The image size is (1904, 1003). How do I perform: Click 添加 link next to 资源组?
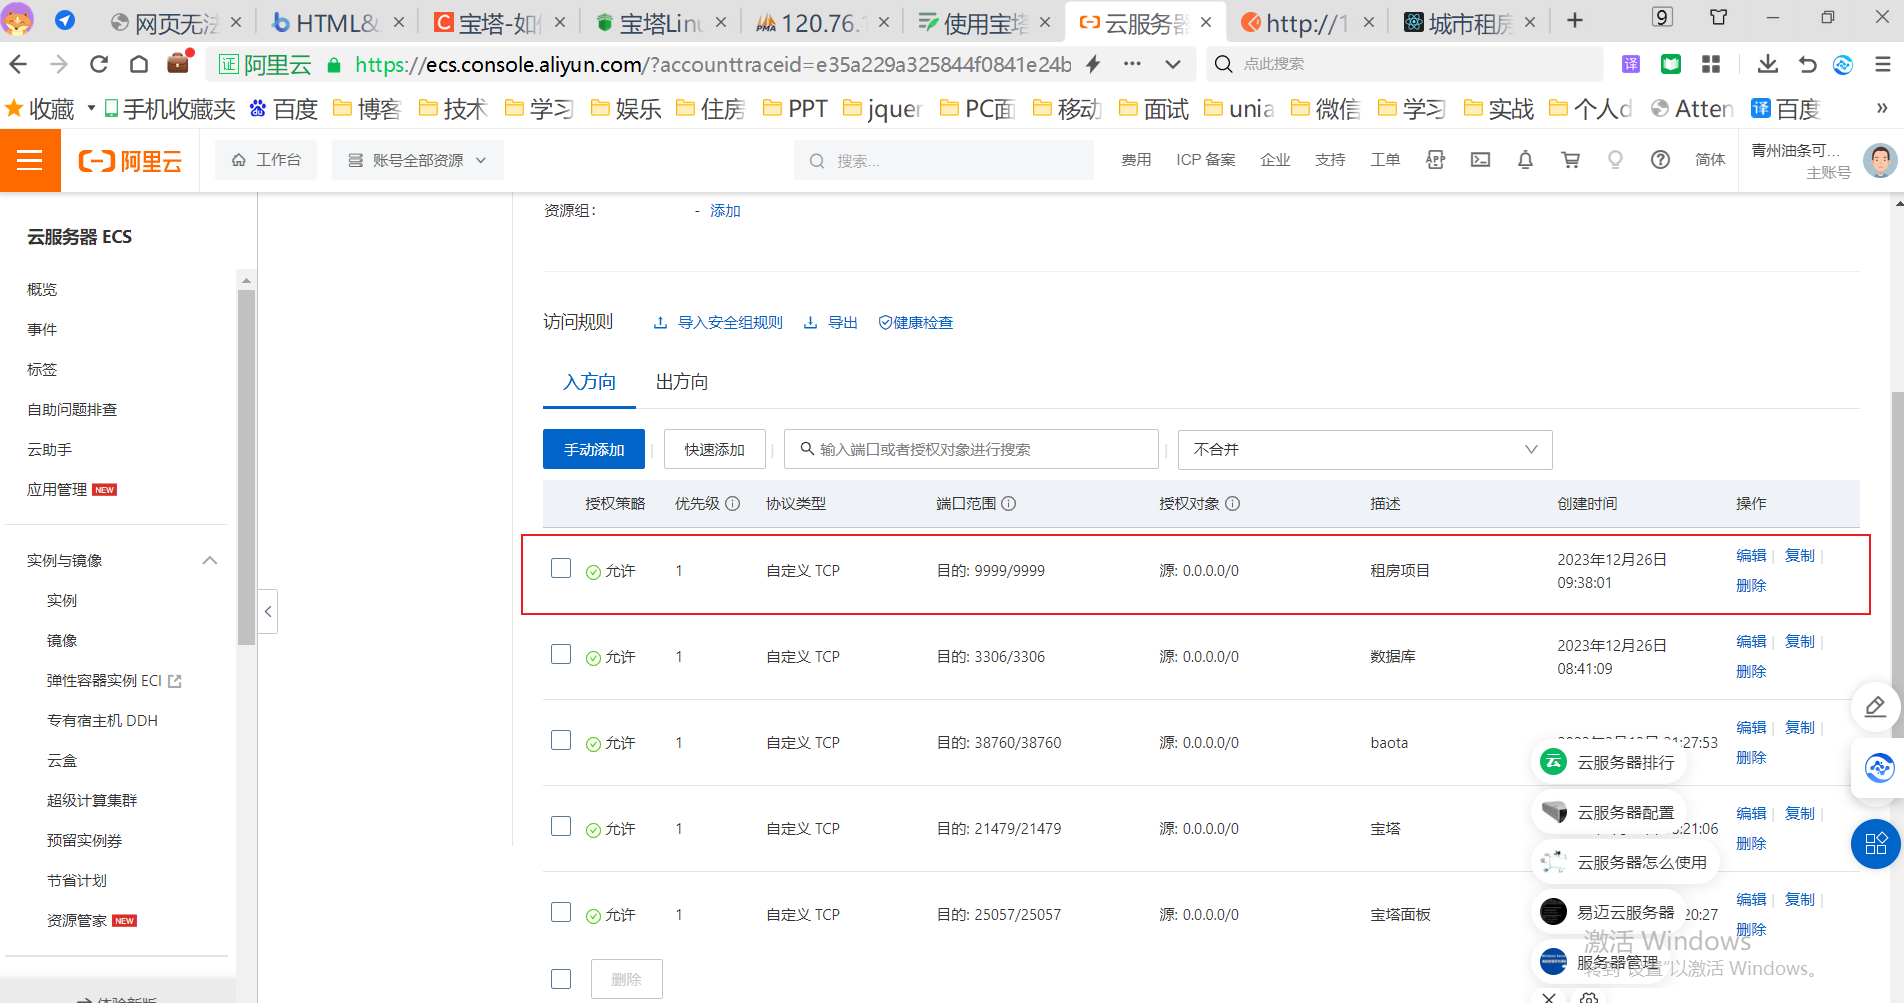[725, 211]
